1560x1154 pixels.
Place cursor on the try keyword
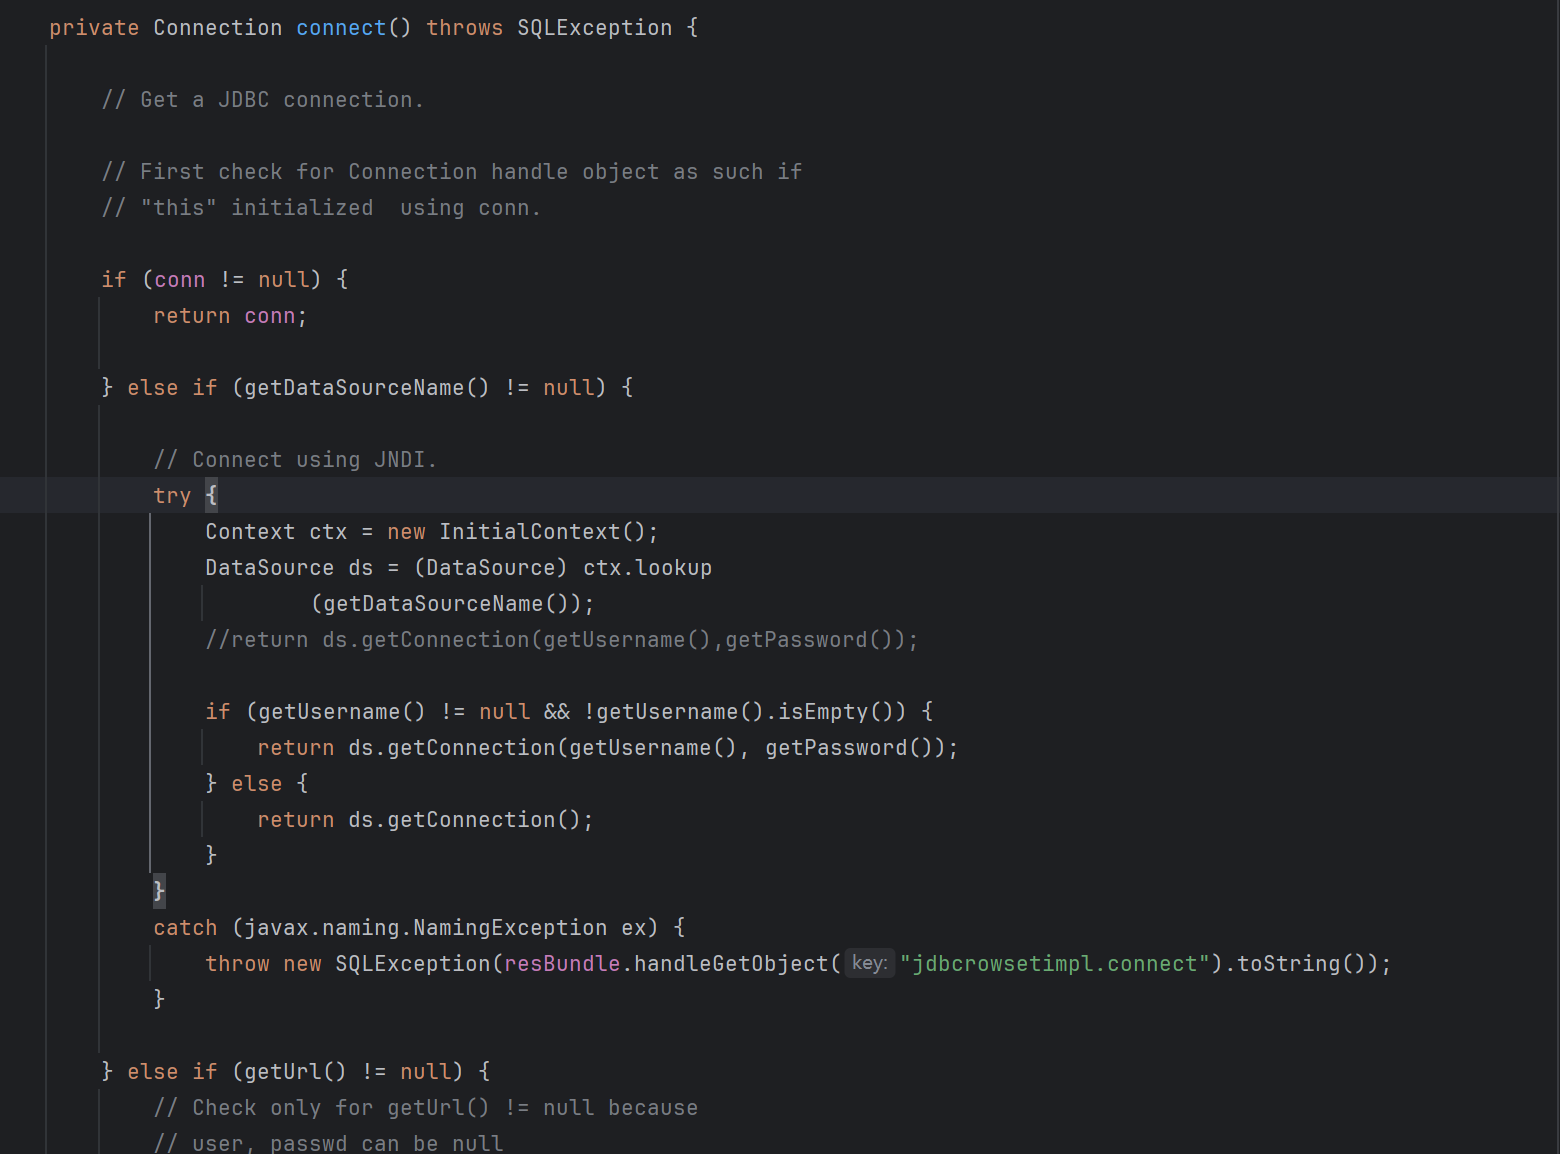(172, 496)
